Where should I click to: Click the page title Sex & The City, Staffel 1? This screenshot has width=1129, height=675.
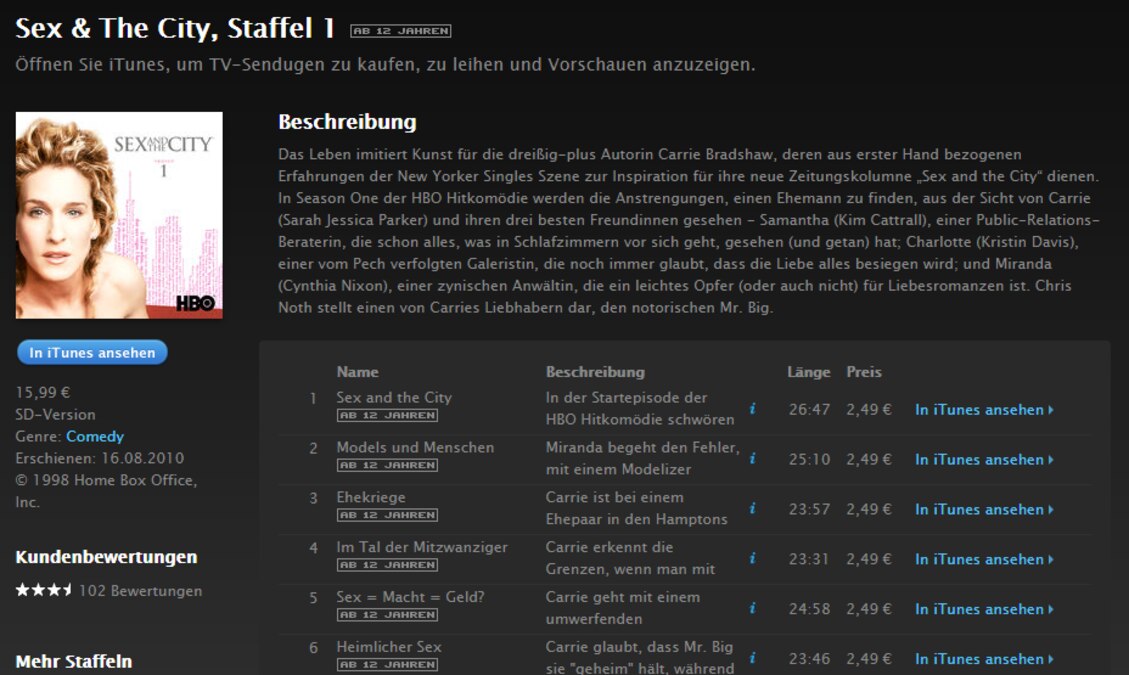point(175,29)
